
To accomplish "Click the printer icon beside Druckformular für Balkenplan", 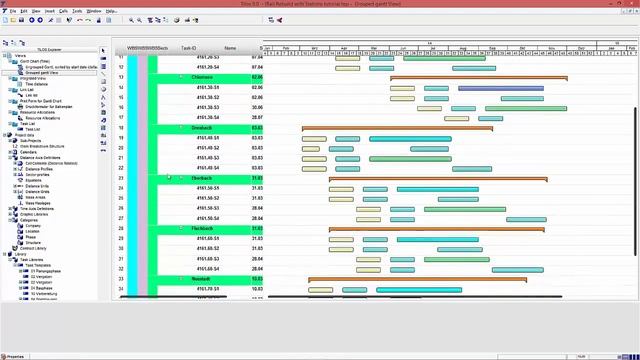I will (x=20, y=107).
